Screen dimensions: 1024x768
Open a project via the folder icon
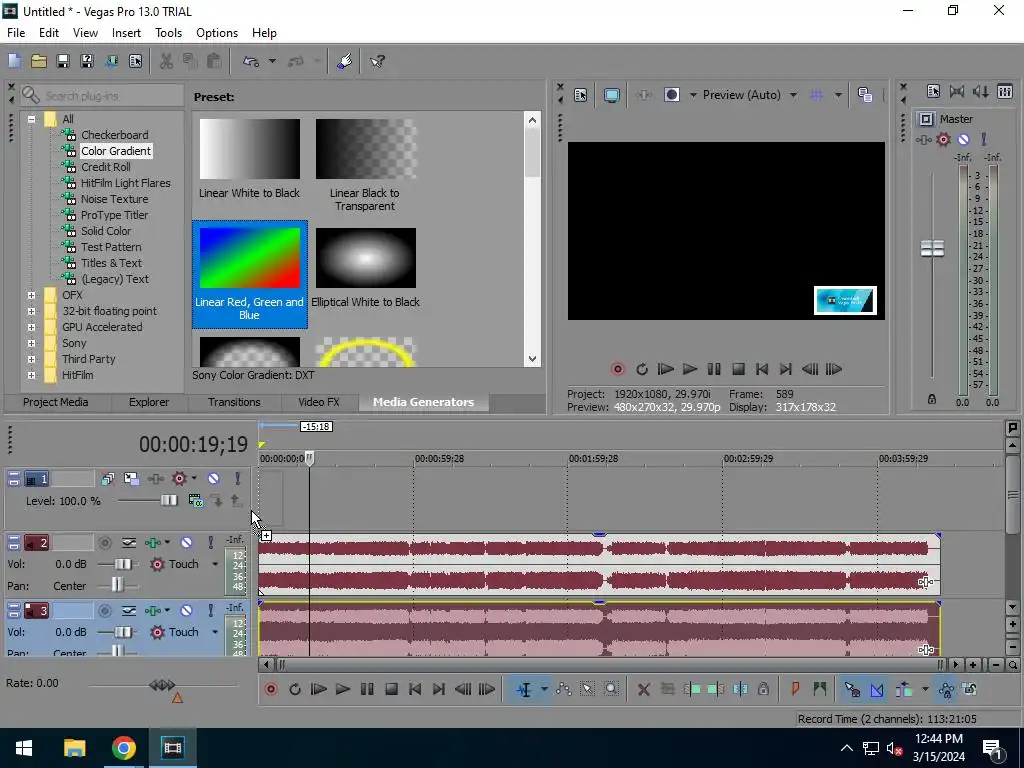click(39, 61)
